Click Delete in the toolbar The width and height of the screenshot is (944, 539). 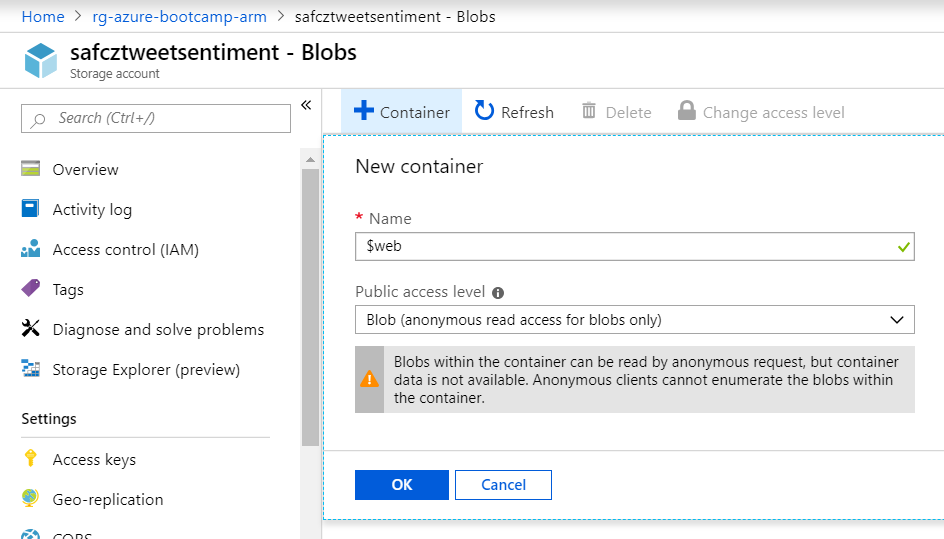(x=616, y=112)
